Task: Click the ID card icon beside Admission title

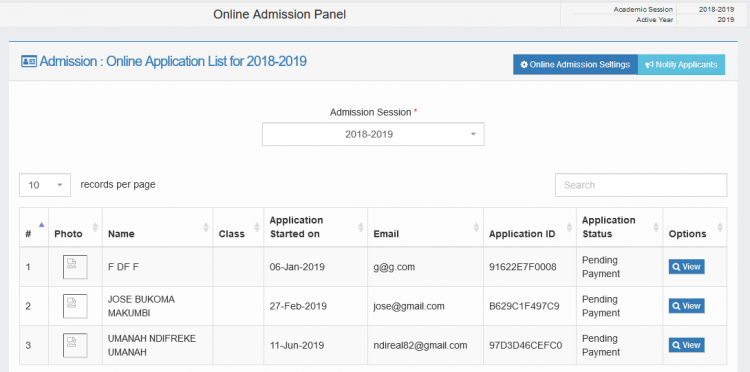Action: point(29,62)
